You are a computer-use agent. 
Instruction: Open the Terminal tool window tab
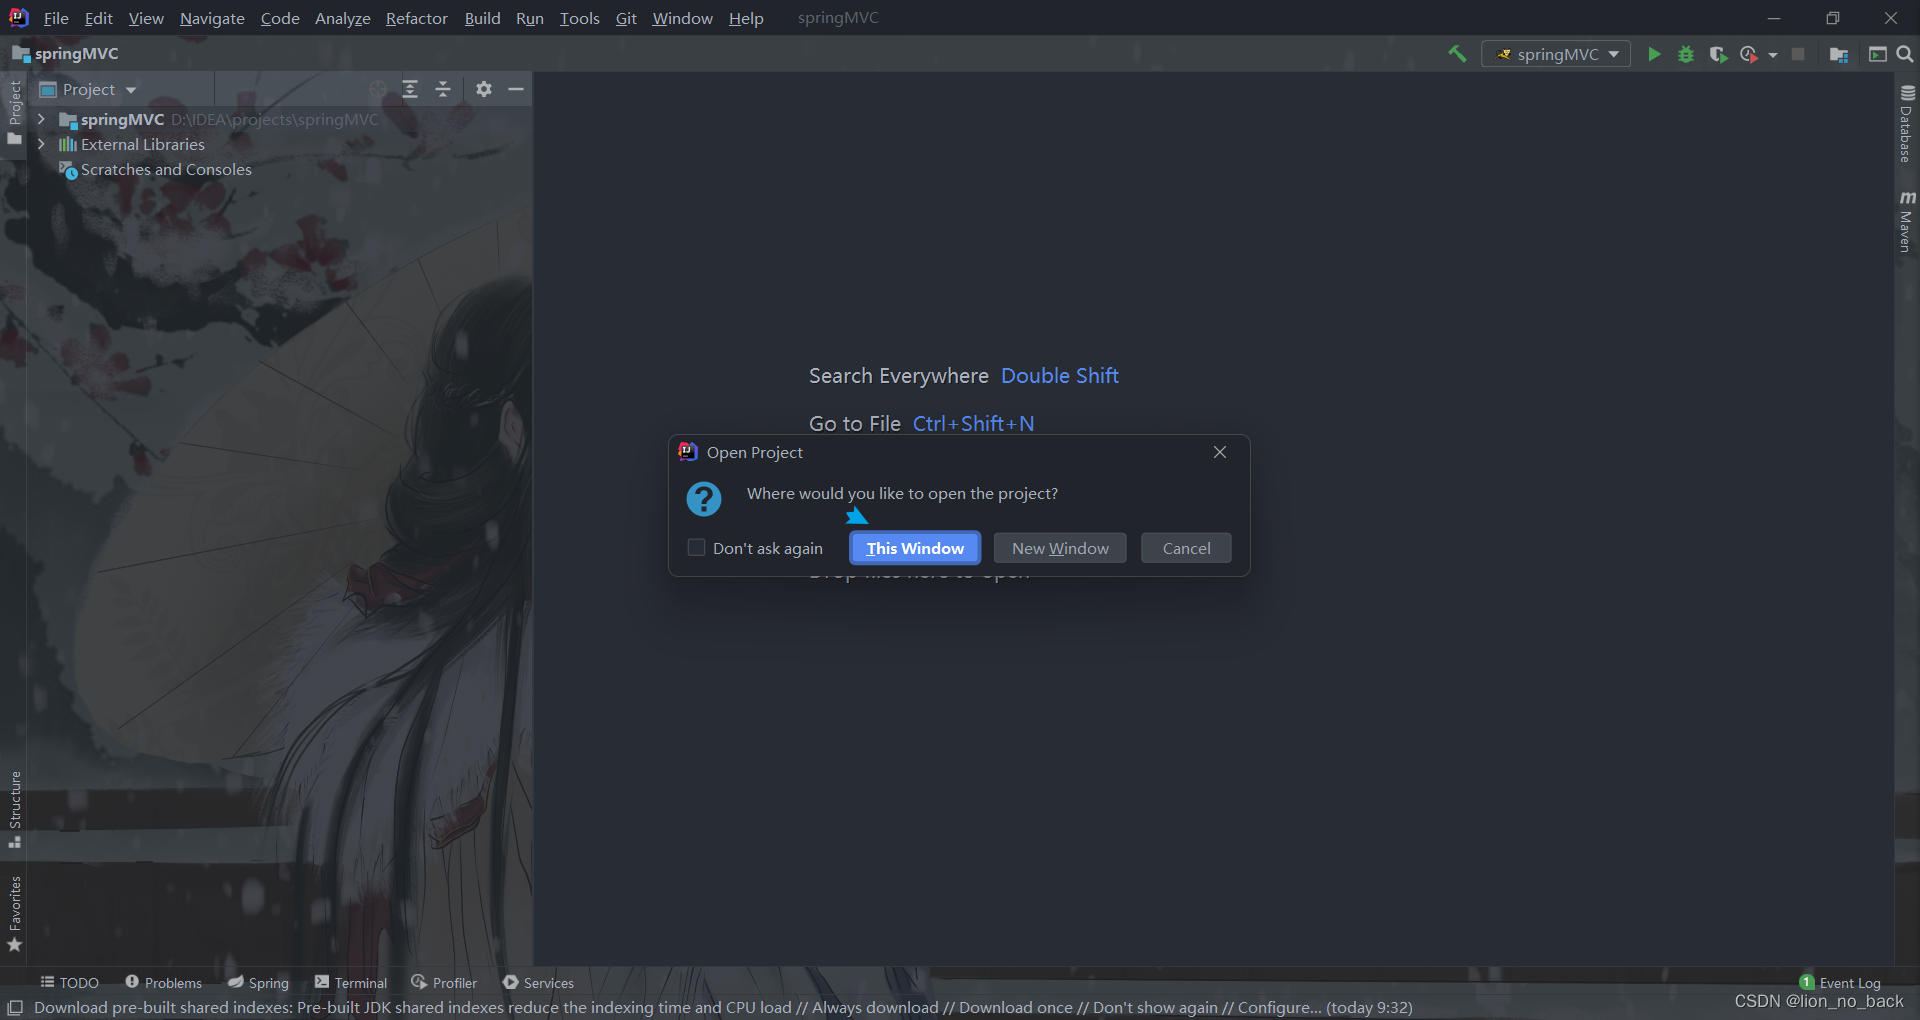pos(350,983)
